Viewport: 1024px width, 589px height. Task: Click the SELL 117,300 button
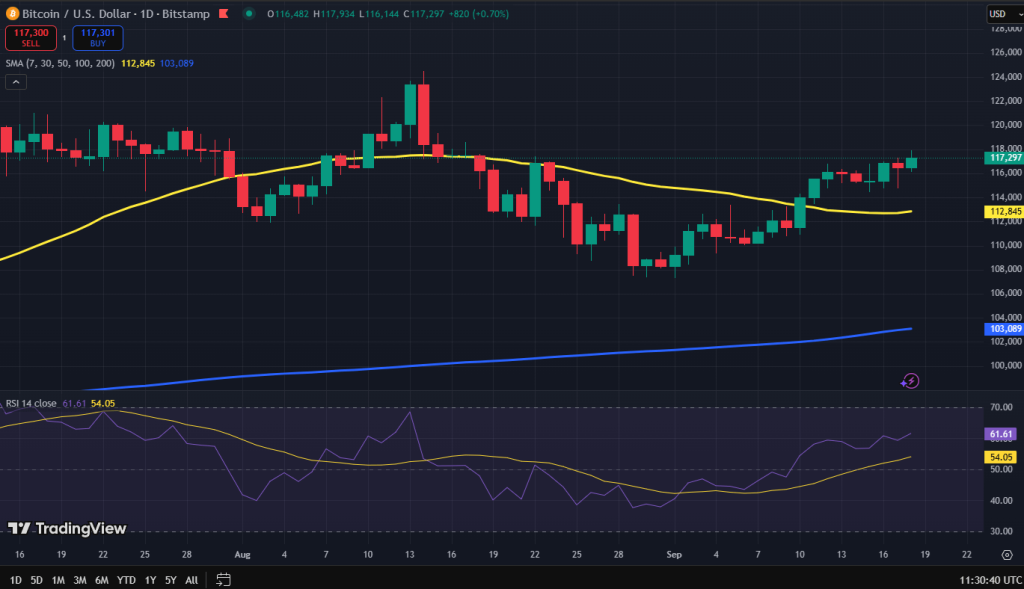coord(31,38)
